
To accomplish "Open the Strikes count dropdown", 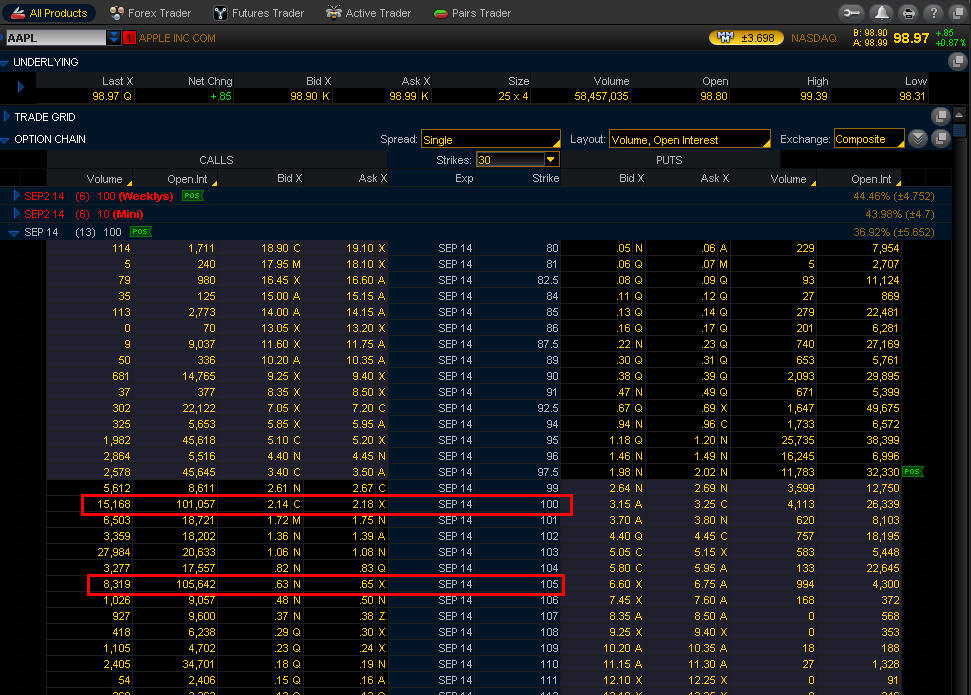I will click(x=550, y=160).
